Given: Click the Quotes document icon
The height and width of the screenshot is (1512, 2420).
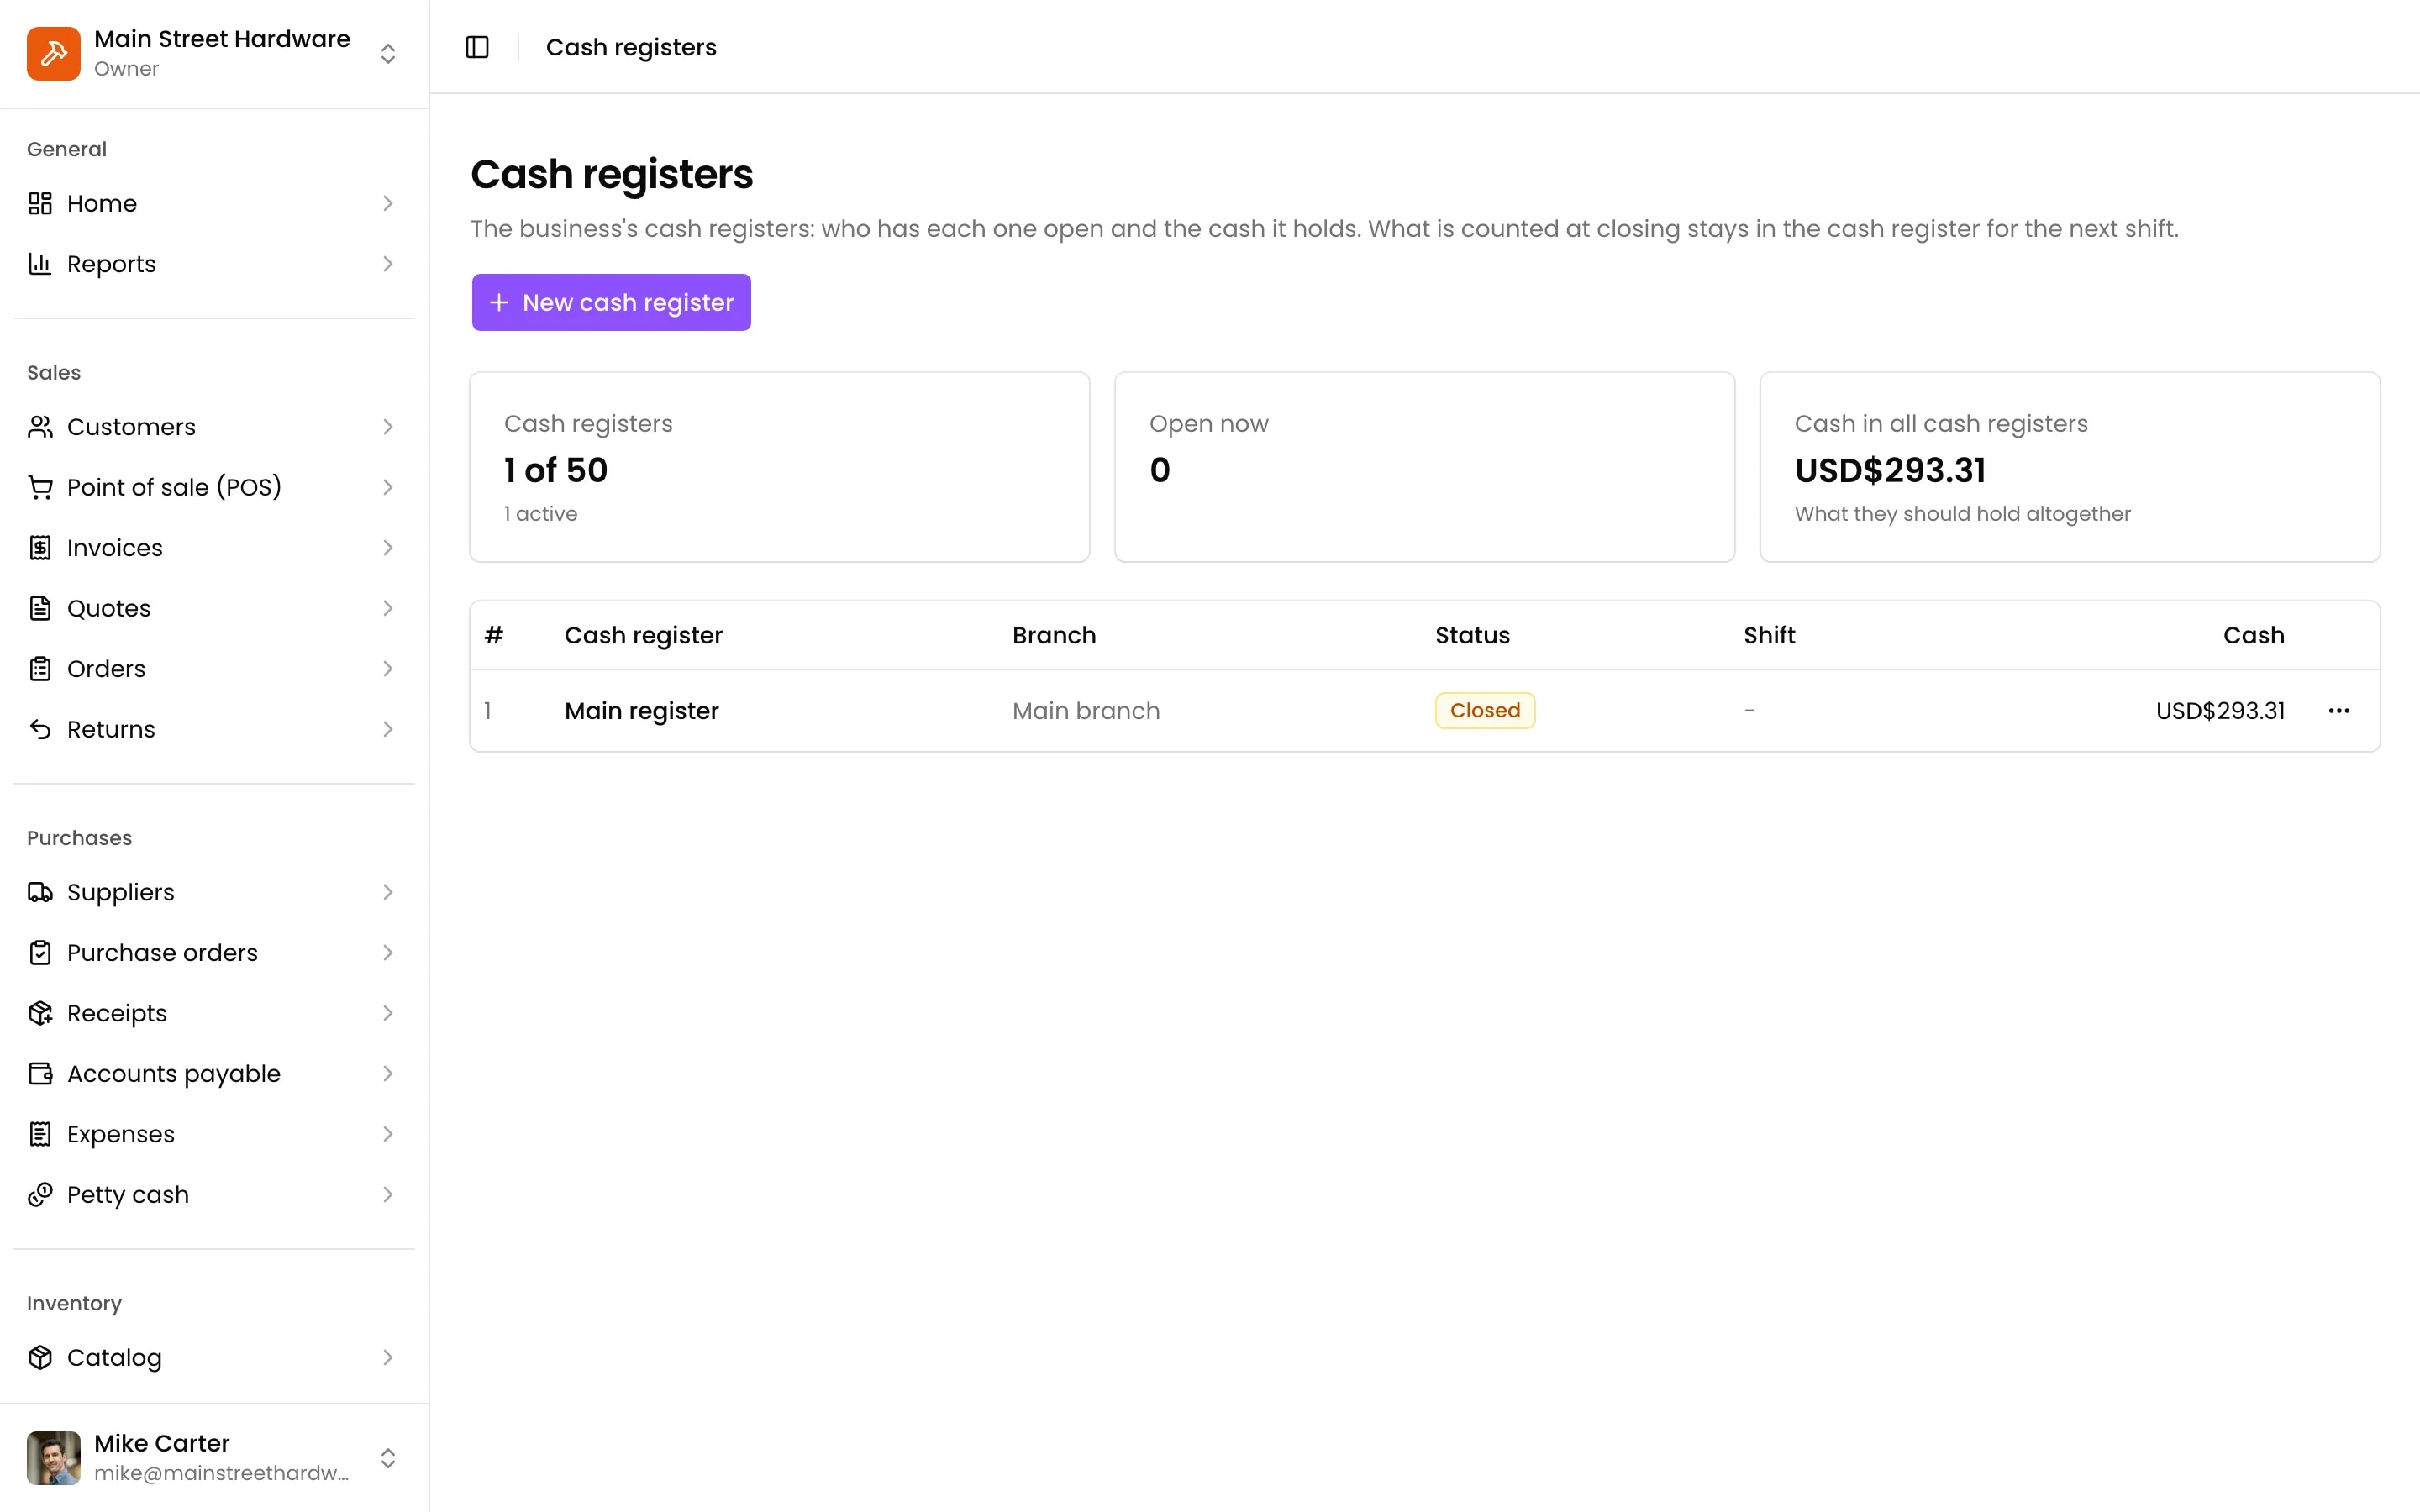Looking at the screenshot, I should 40,608.
